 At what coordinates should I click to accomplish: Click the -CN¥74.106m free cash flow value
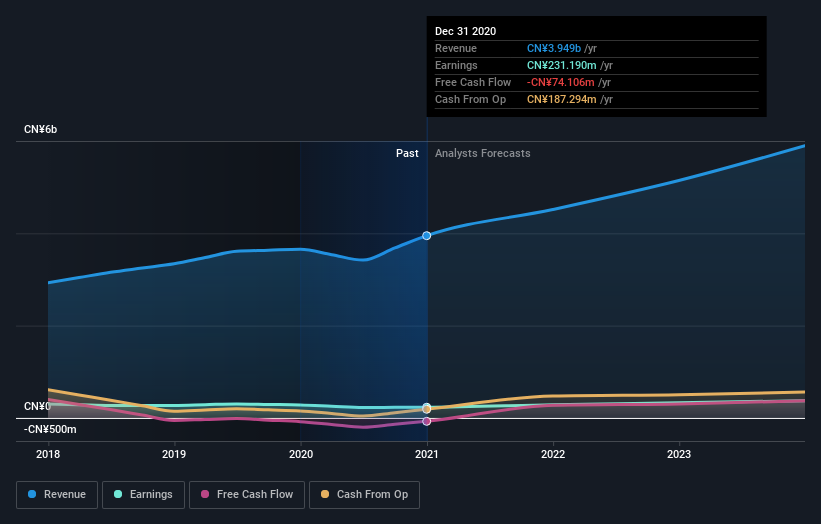tap(560, 82)
